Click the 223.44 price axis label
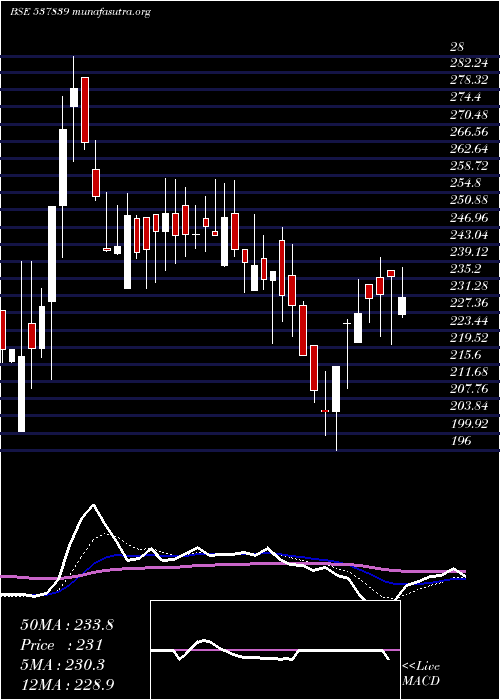 (467, 321)
